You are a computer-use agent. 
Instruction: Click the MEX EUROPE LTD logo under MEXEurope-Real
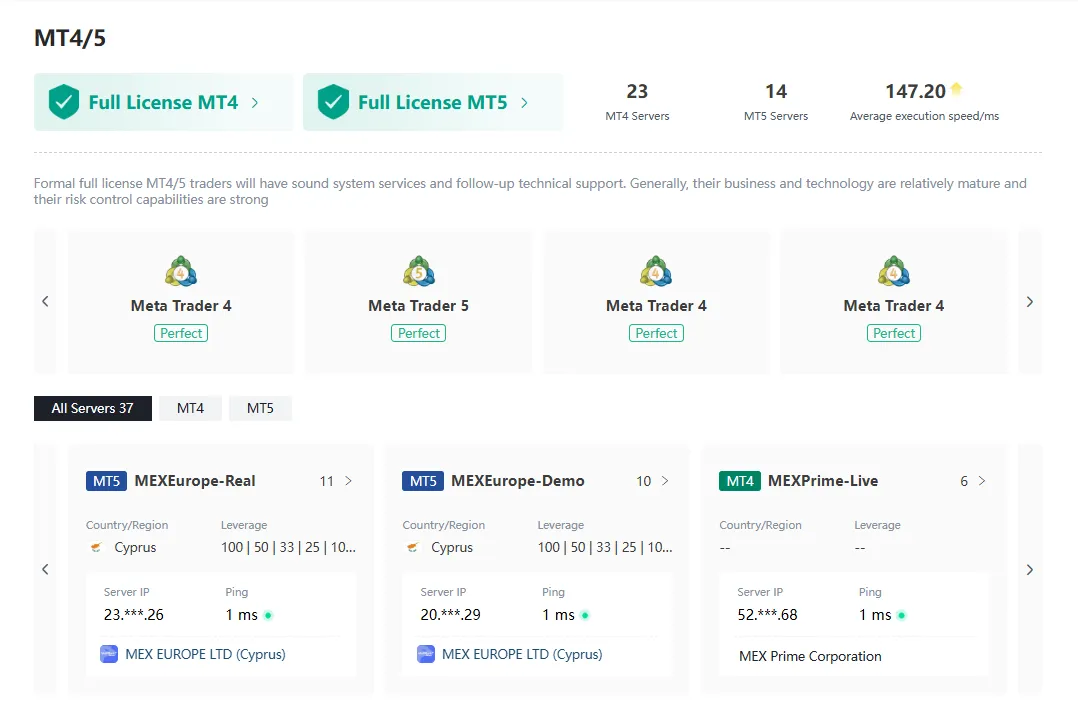109,654
